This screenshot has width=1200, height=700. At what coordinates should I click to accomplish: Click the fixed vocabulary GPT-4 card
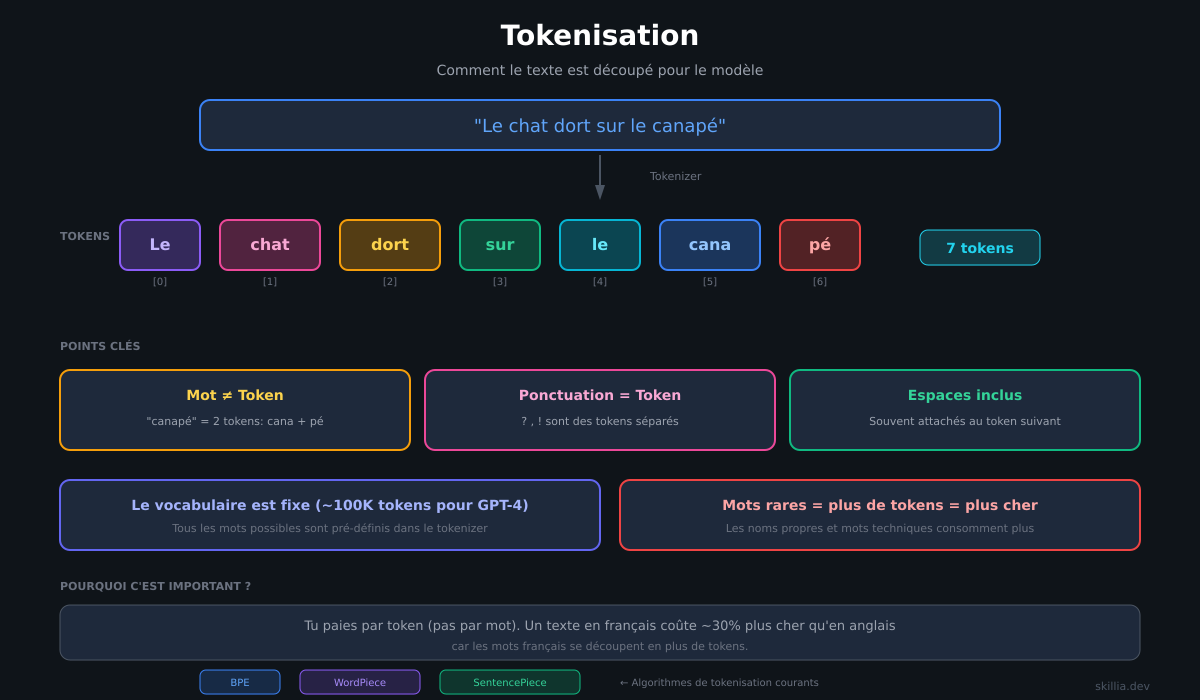(x=330, y=515)
